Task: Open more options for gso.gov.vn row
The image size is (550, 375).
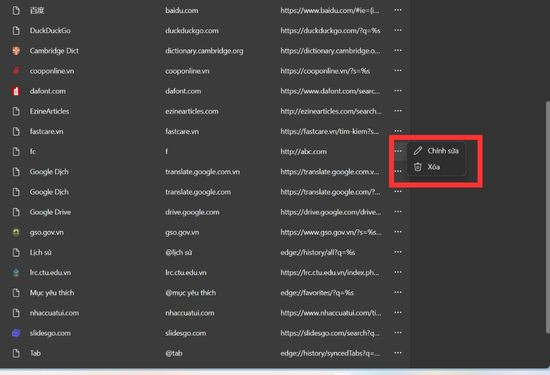Action: pos(398,232)
